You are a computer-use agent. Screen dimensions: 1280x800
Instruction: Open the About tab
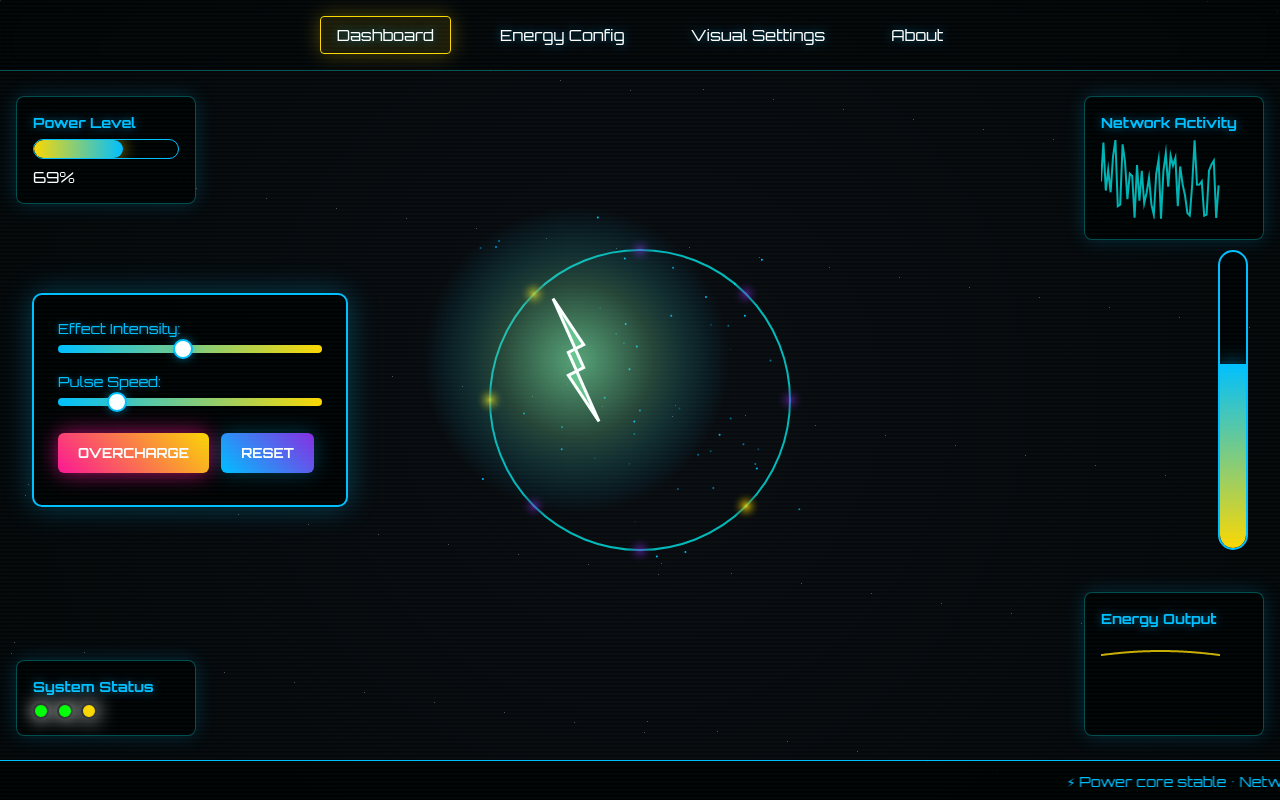(917, 35)
